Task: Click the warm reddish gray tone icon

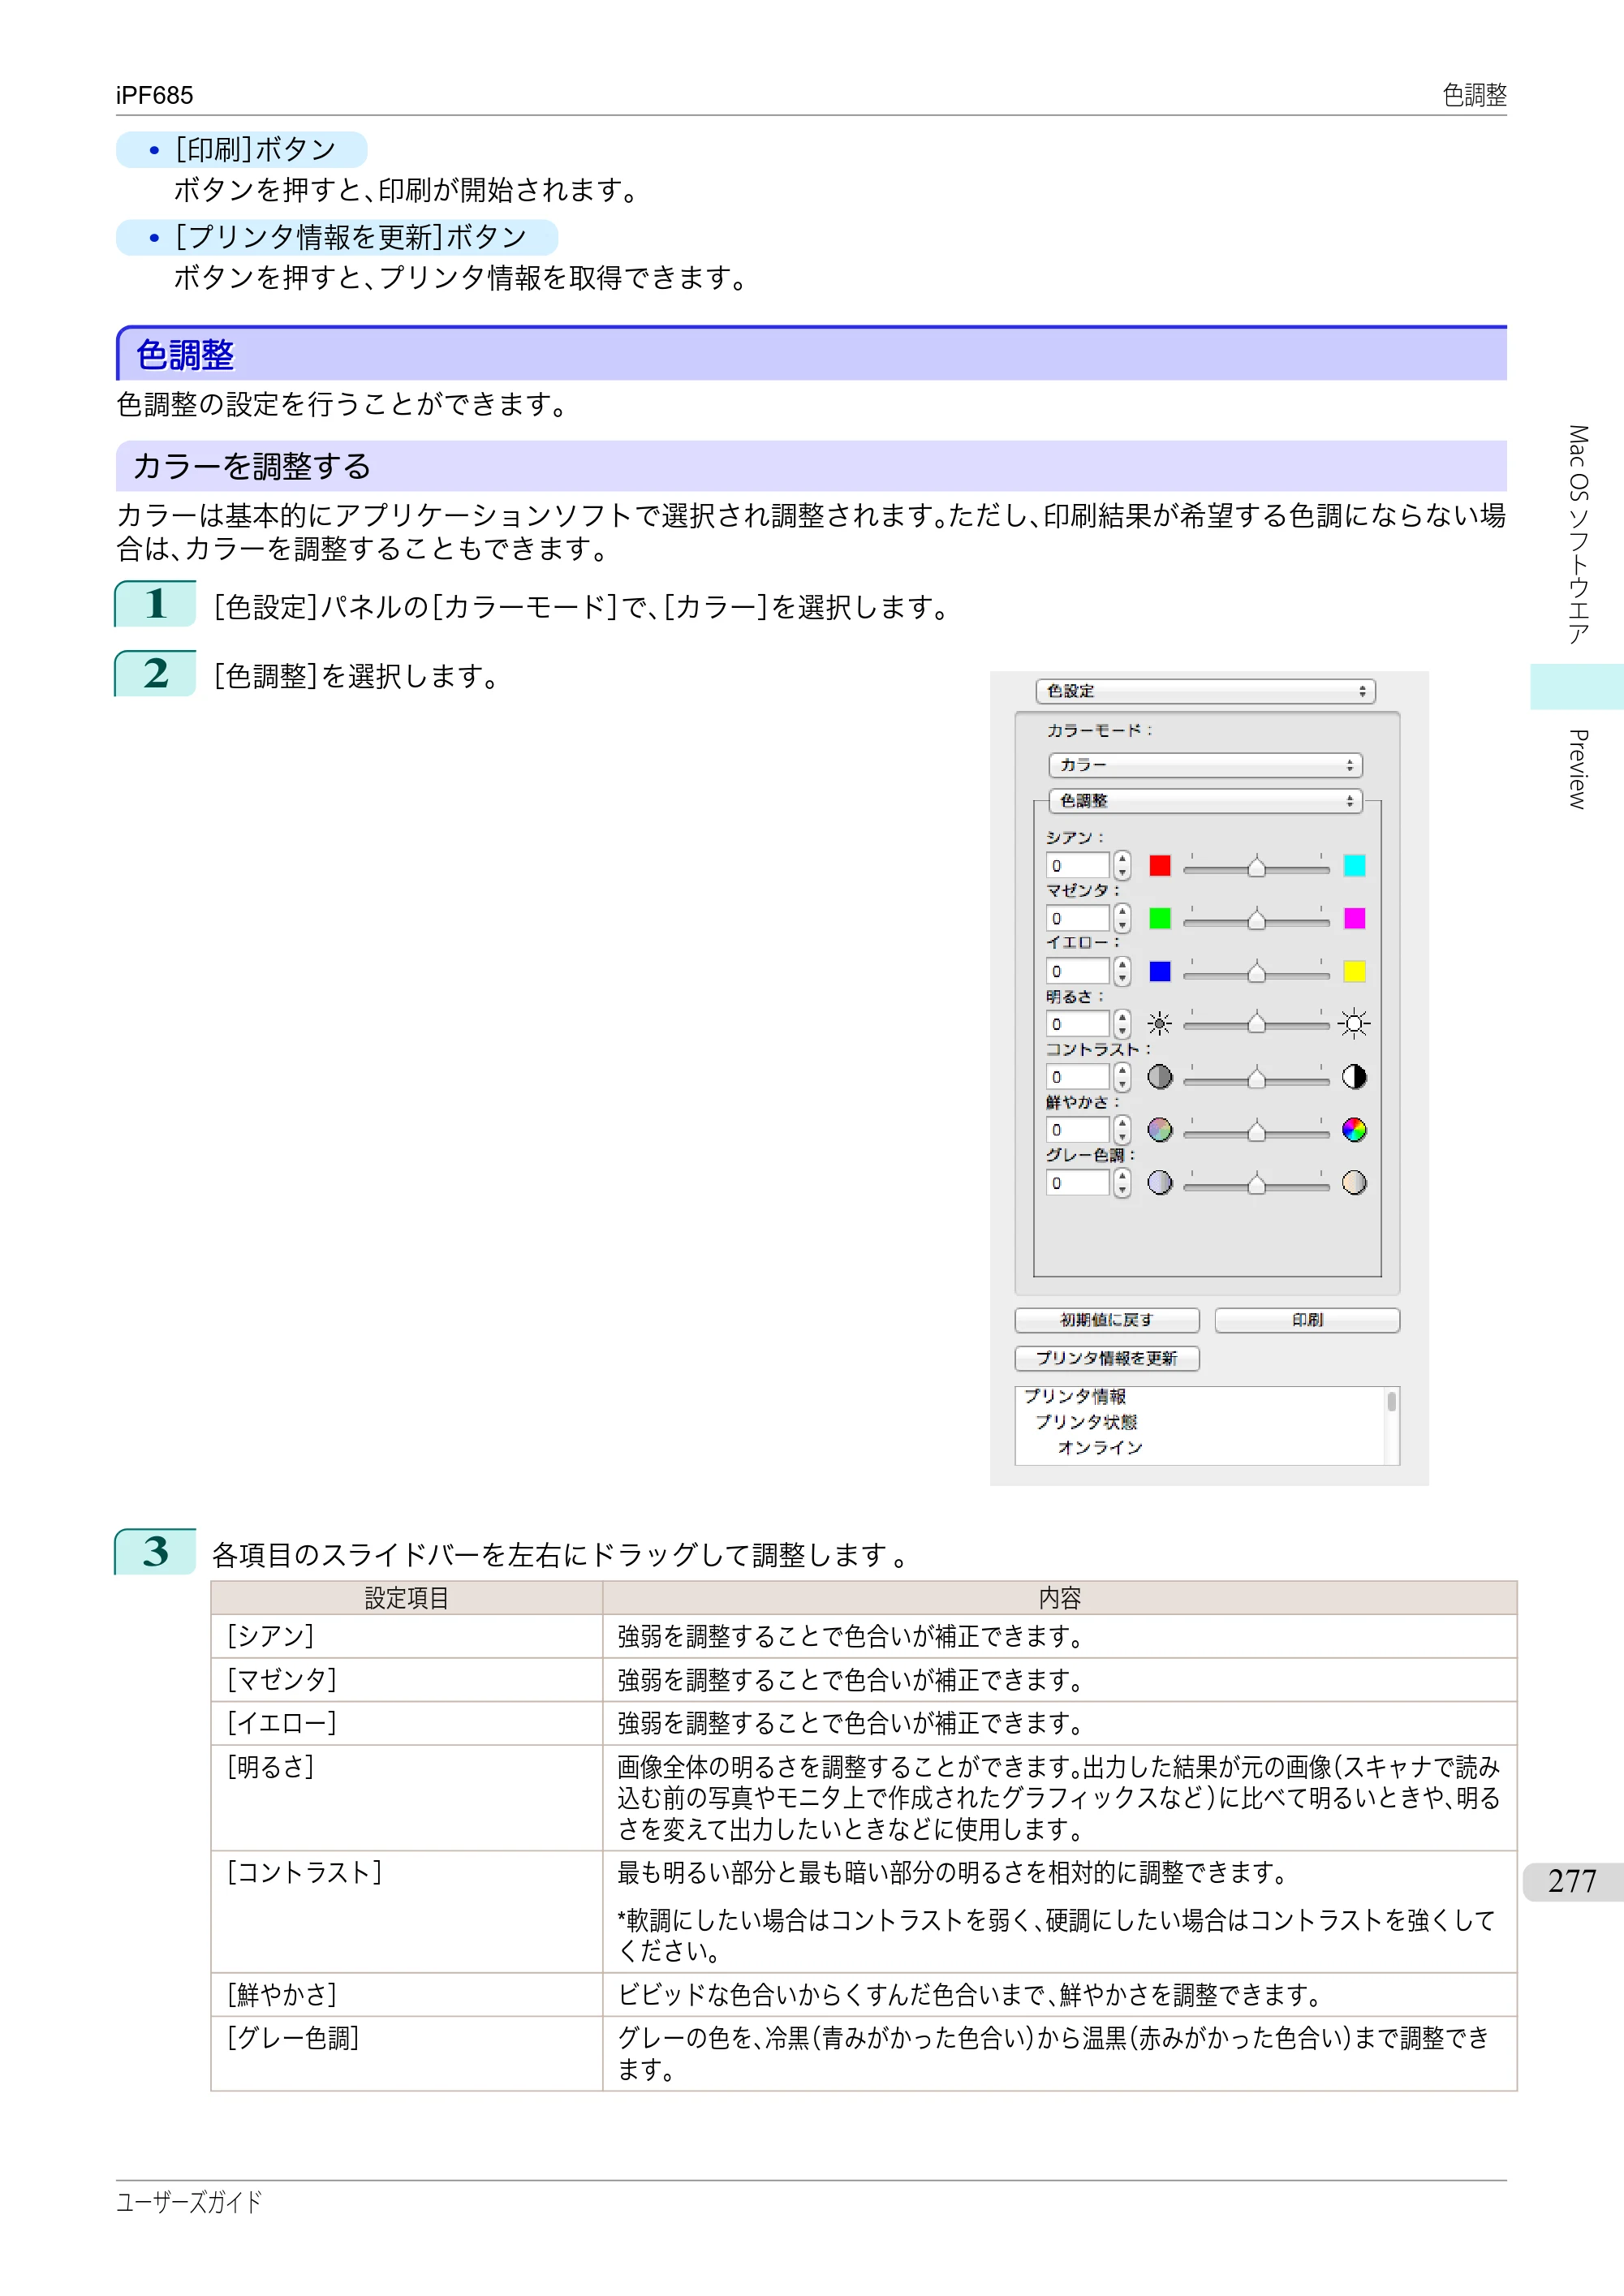Action: 1354,1183
